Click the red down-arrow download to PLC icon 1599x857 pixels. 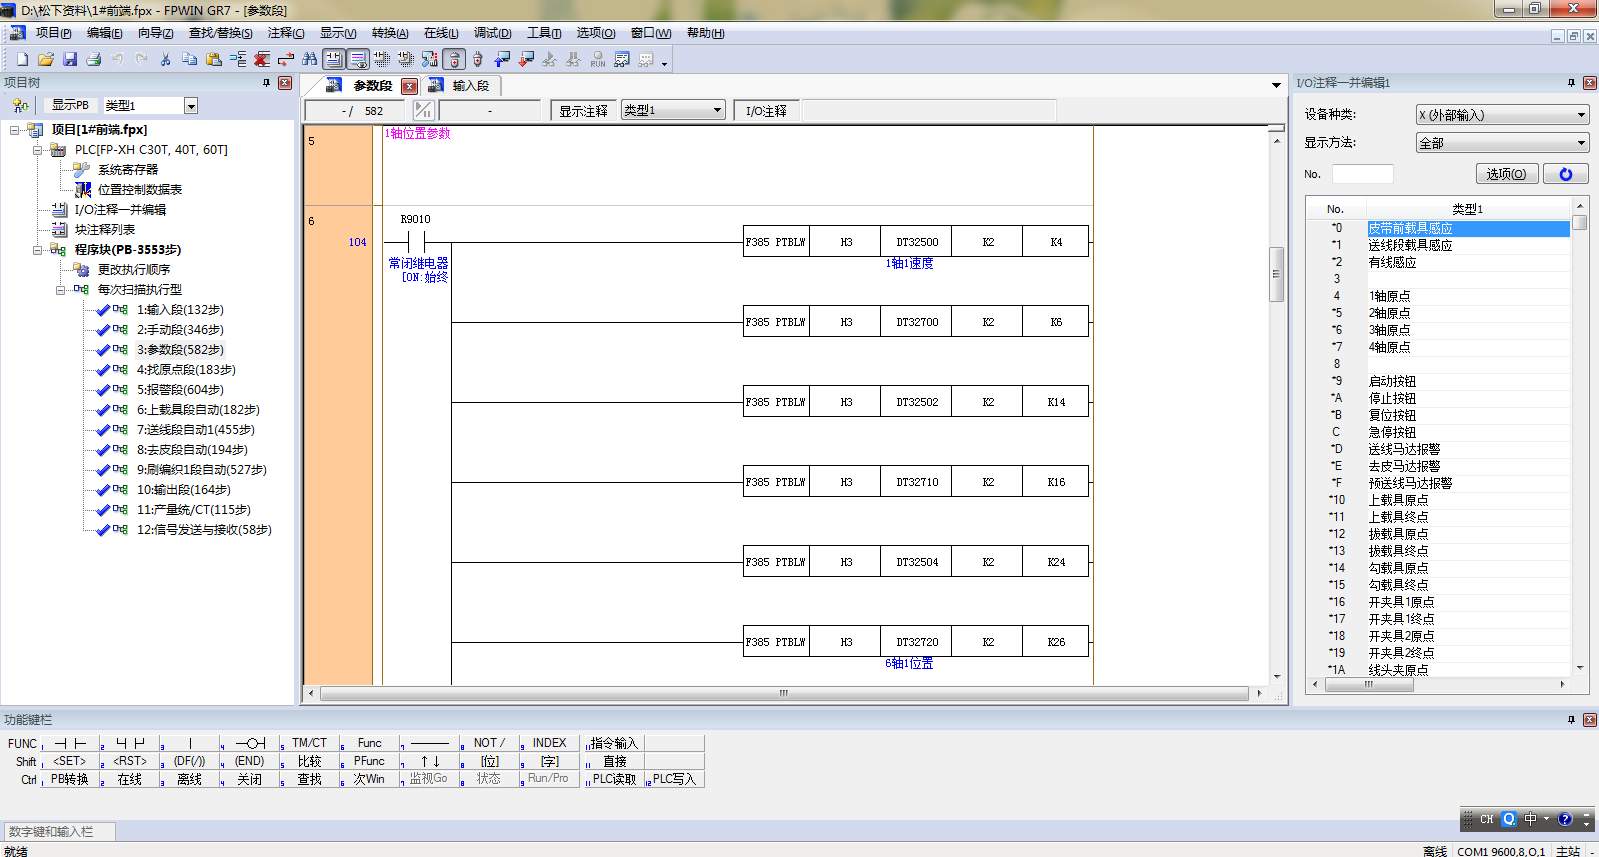click(x=526, y=59)
